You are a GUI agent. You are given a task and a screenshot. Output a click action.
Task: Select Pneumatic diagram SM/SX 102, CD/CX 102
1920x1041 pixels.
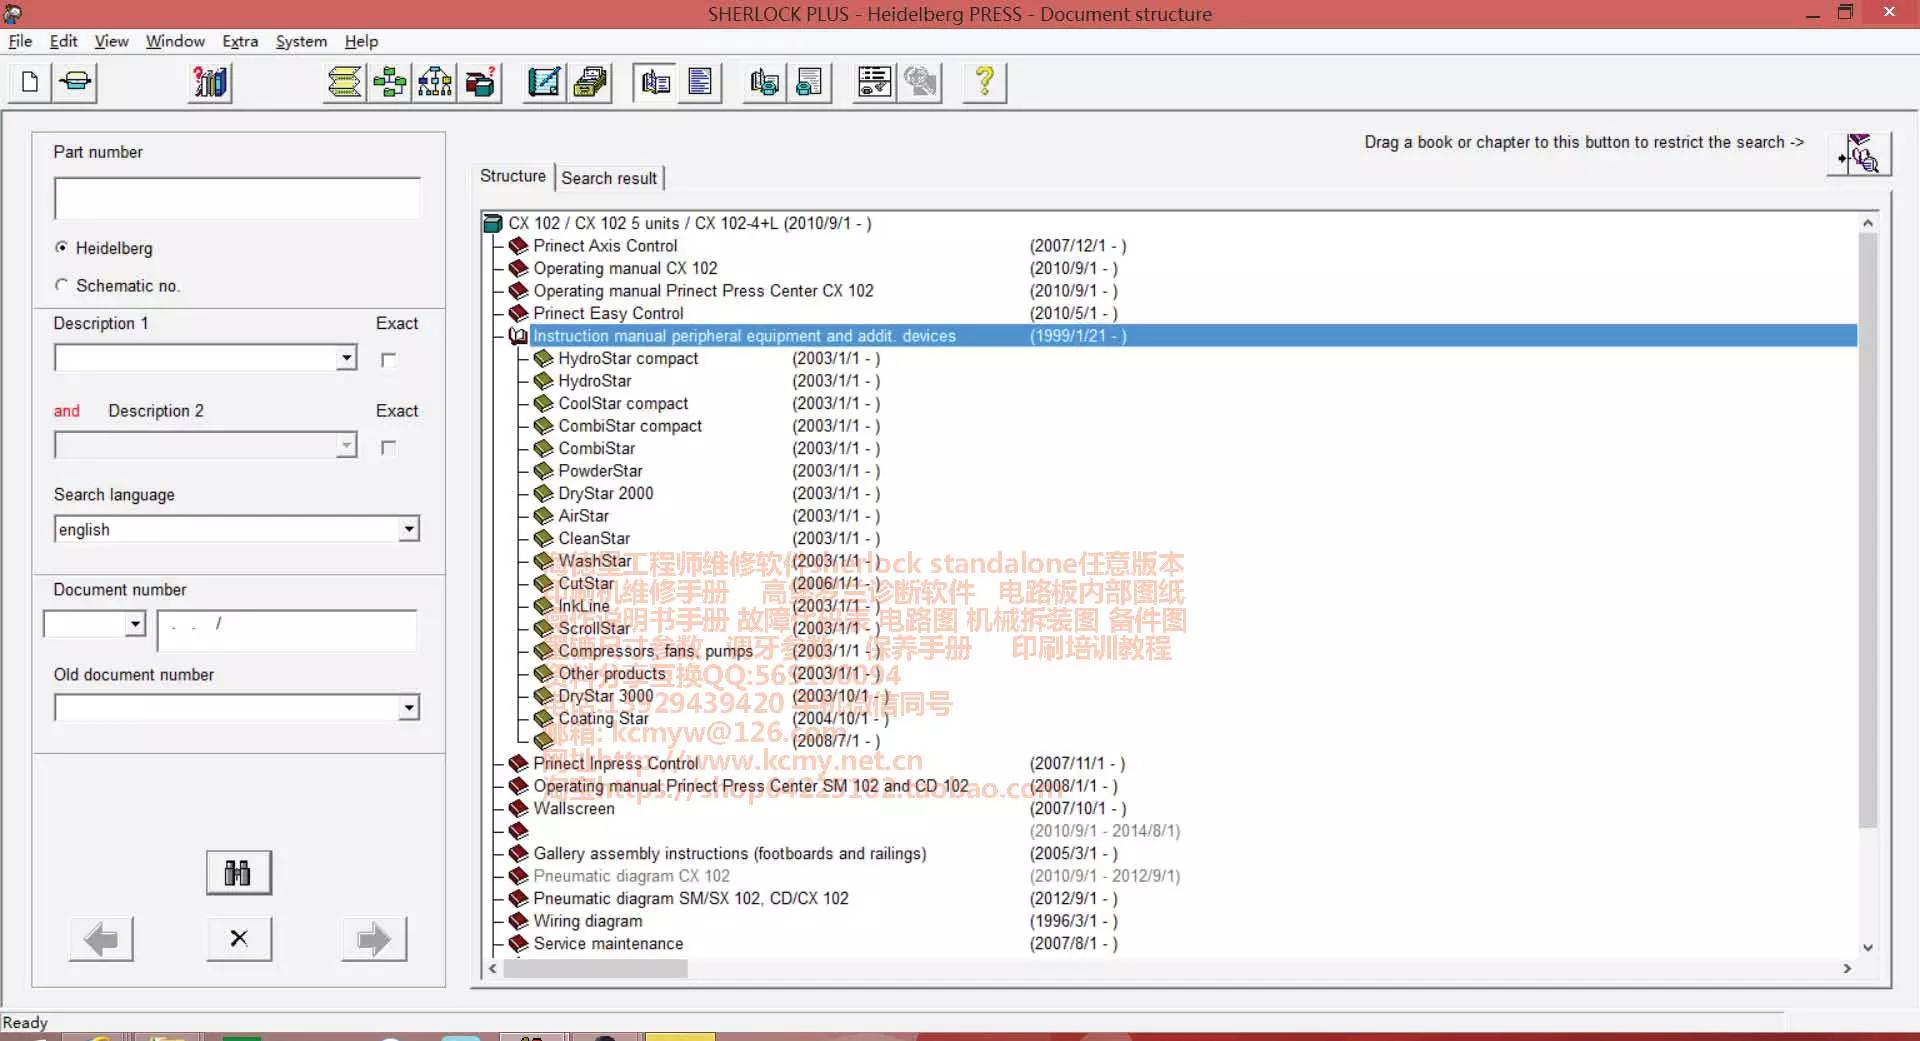[x=690, y=898]
